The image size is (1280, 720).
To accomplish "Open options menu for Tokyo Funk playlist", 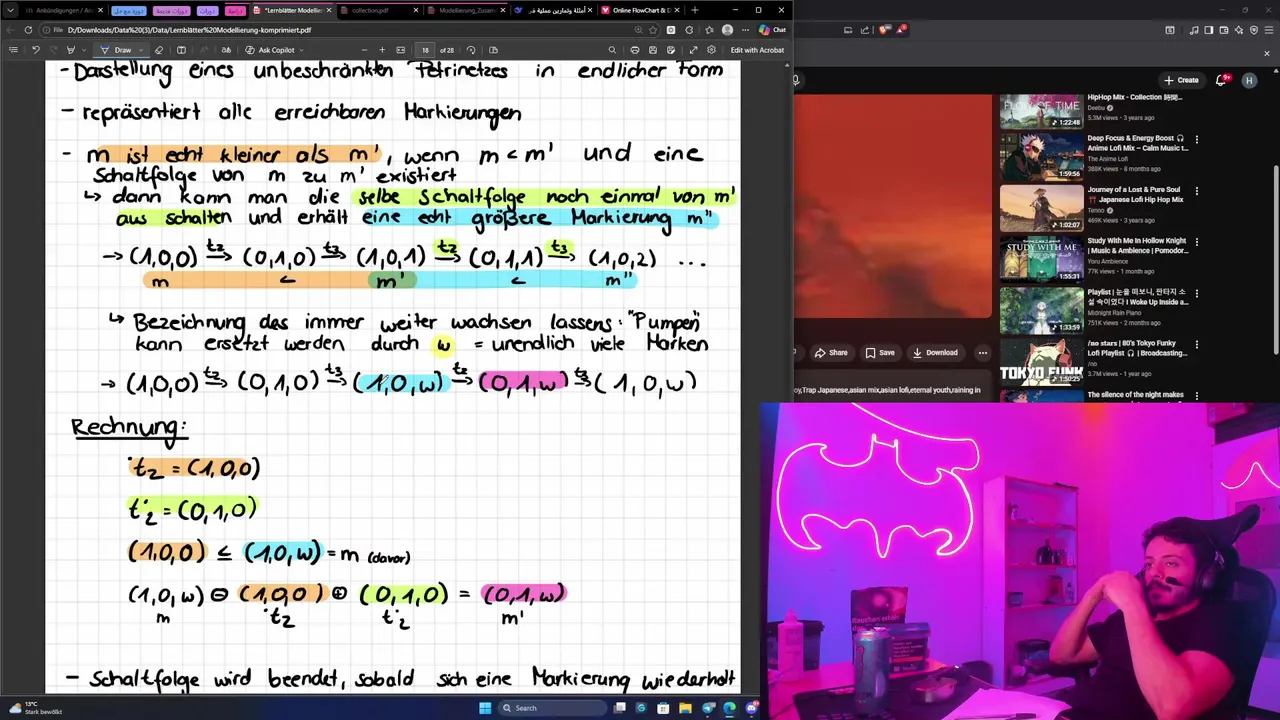I will (x=1196, y=344).
